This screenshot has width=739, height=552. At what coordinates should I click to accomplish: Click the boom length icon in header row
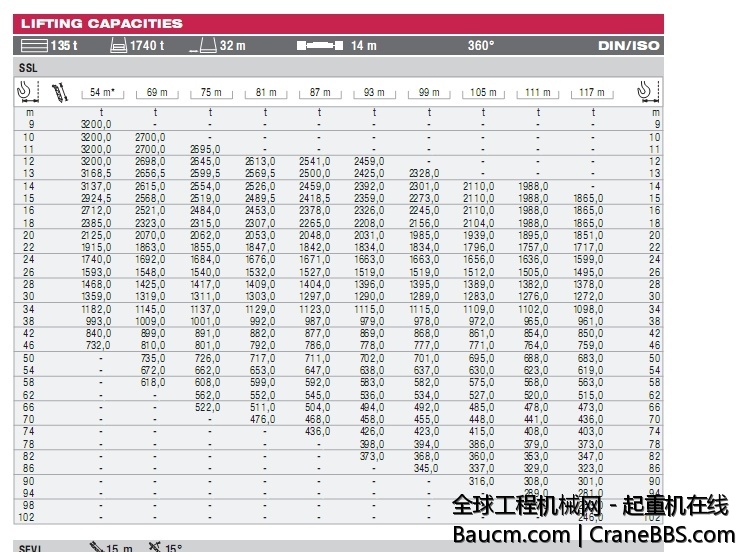[x=60, y=92]
